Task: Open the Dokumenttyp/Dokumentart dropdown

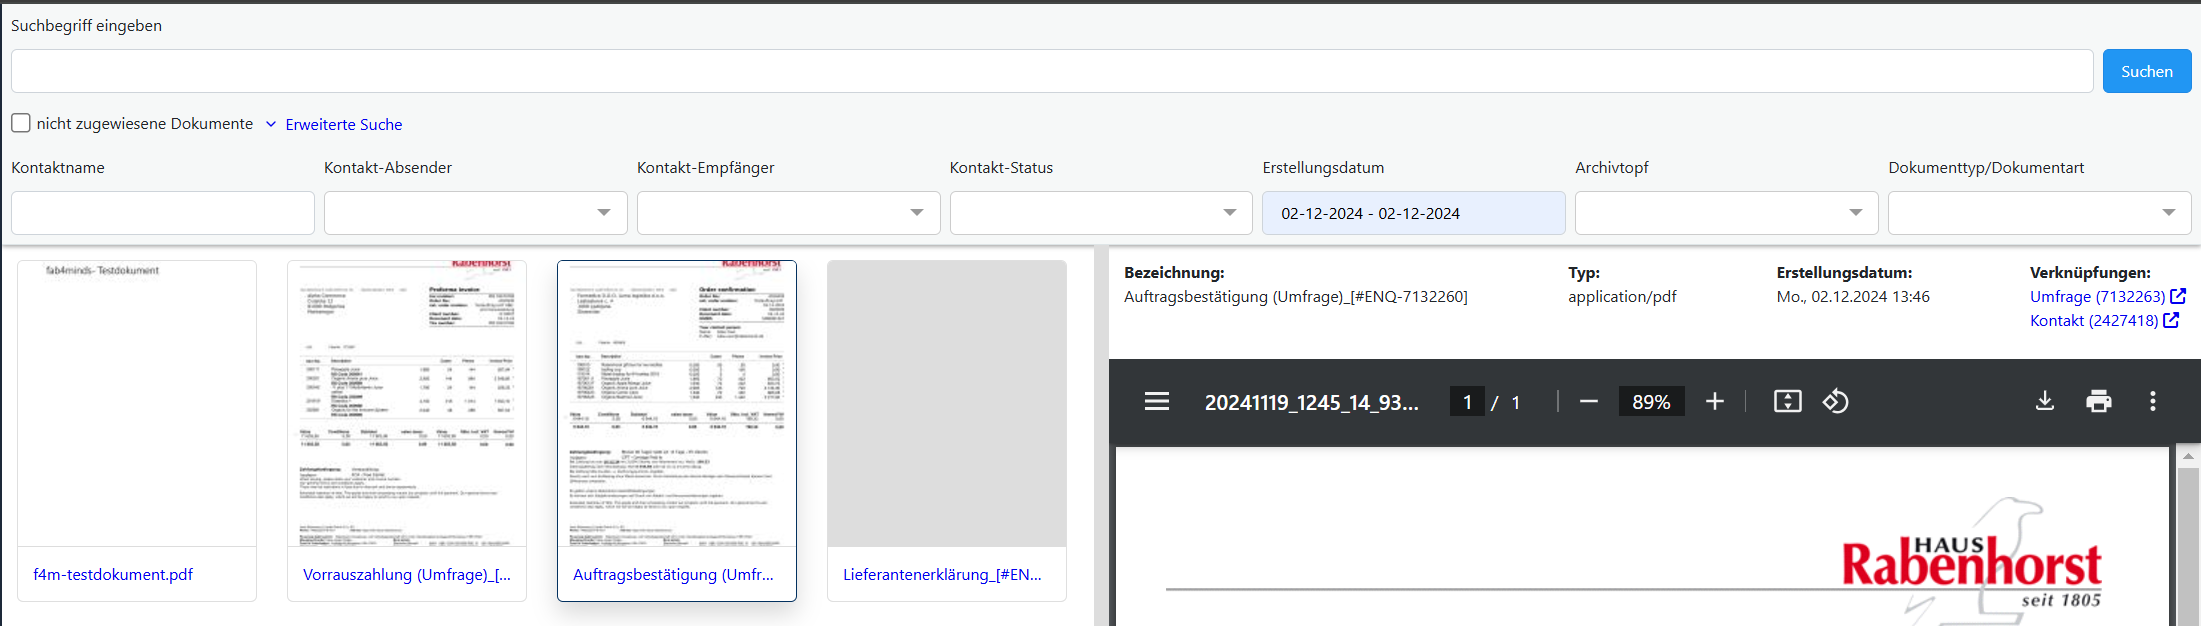Action: tap(2038, 213)
